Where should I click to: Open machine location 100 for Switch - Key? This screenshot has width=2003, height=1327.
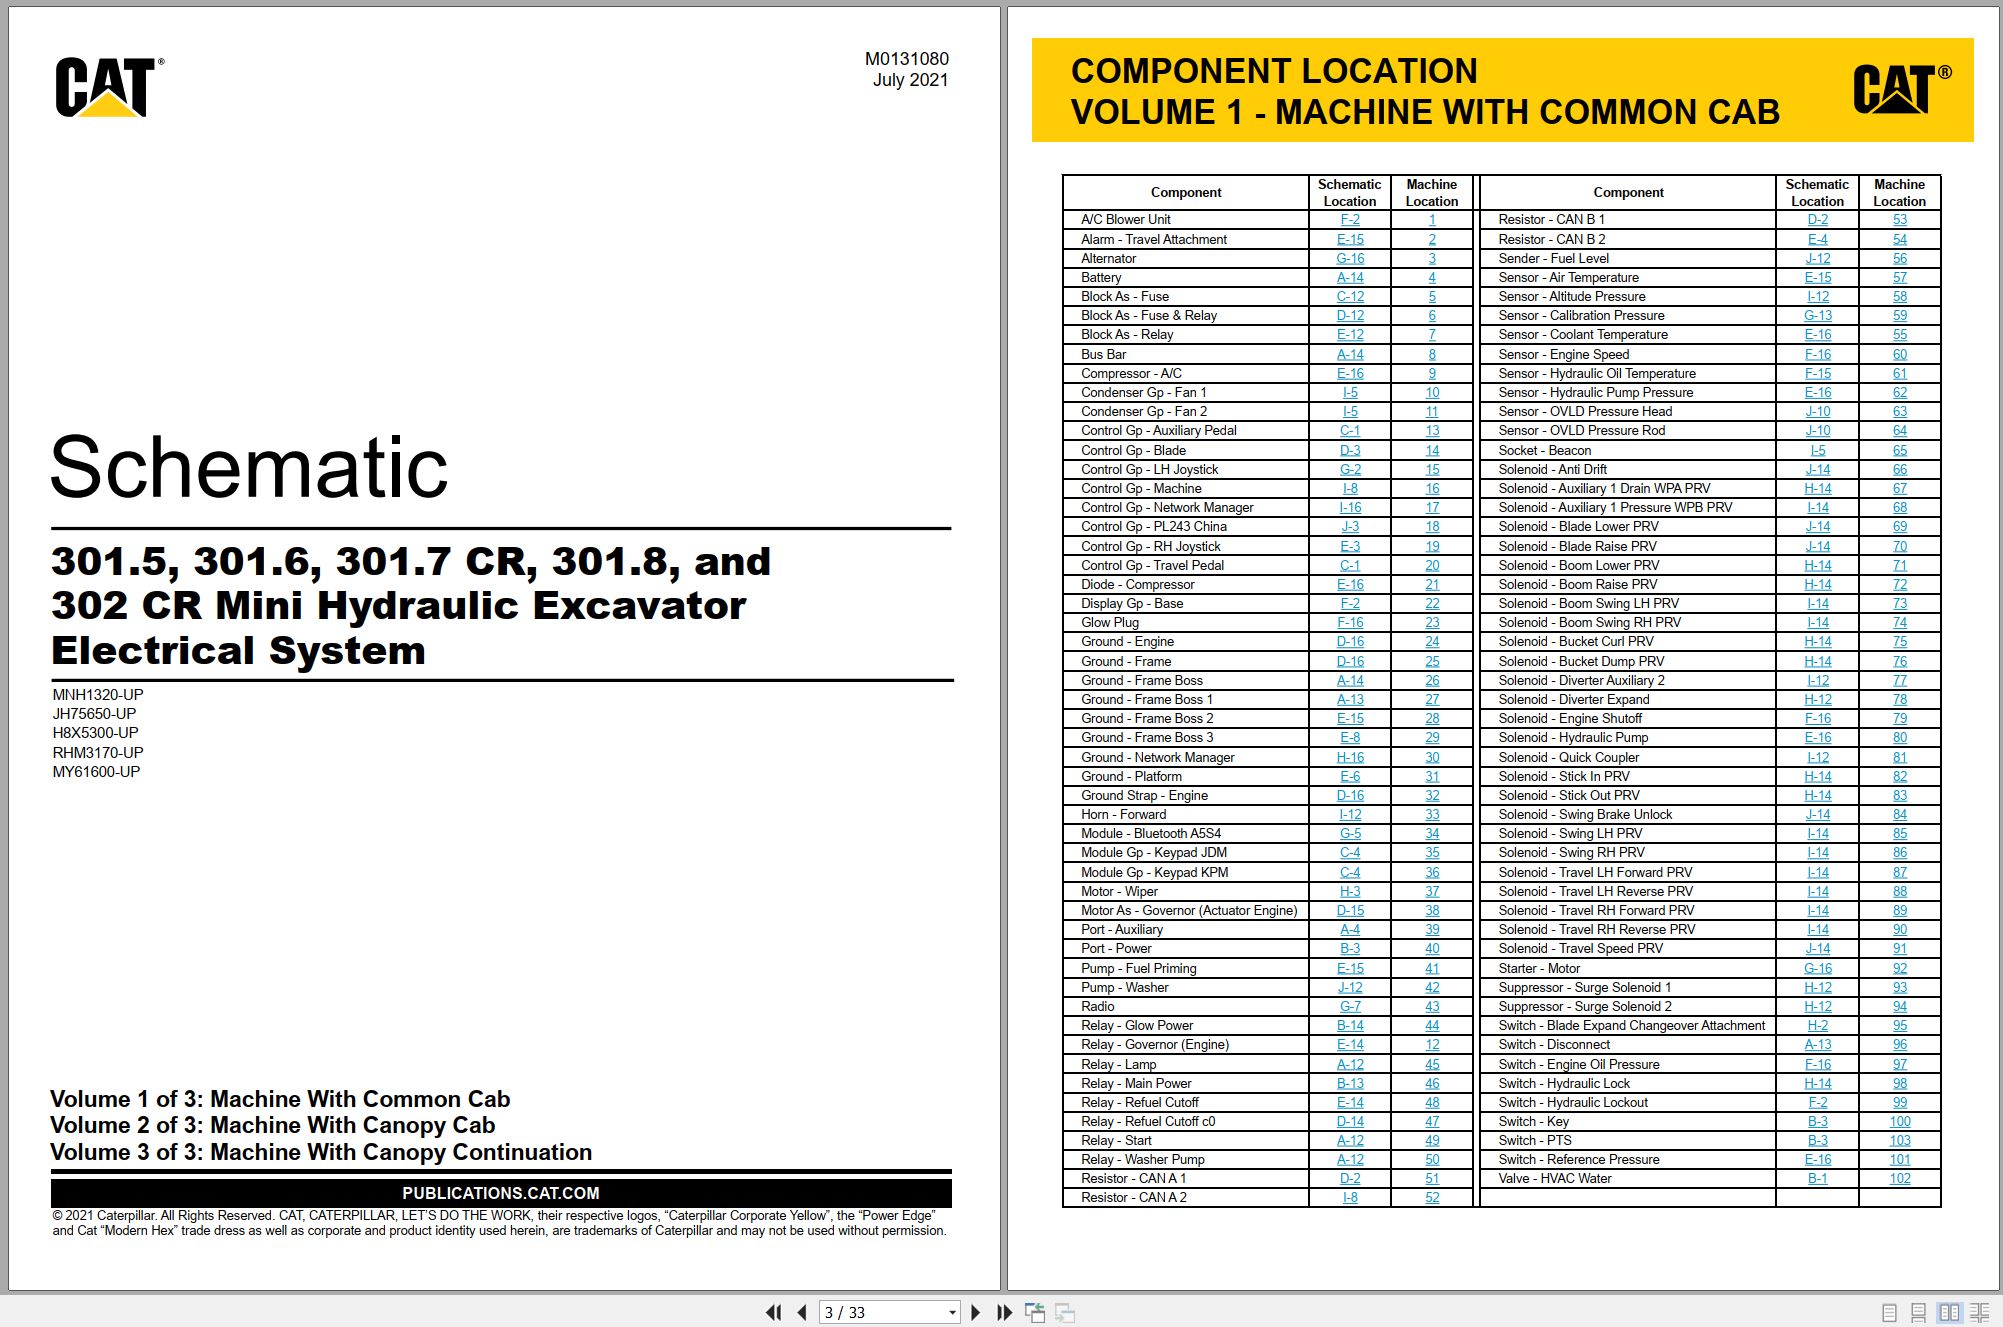point(1899,1121)
